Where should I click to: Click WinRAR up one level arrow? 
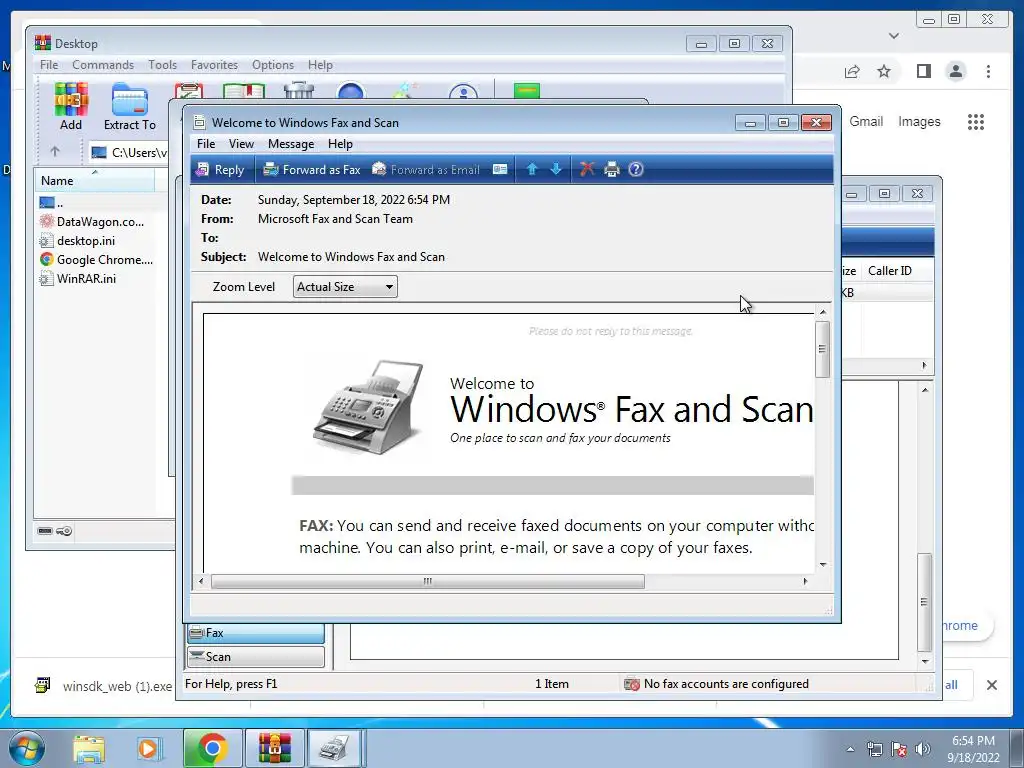point(55,152)
